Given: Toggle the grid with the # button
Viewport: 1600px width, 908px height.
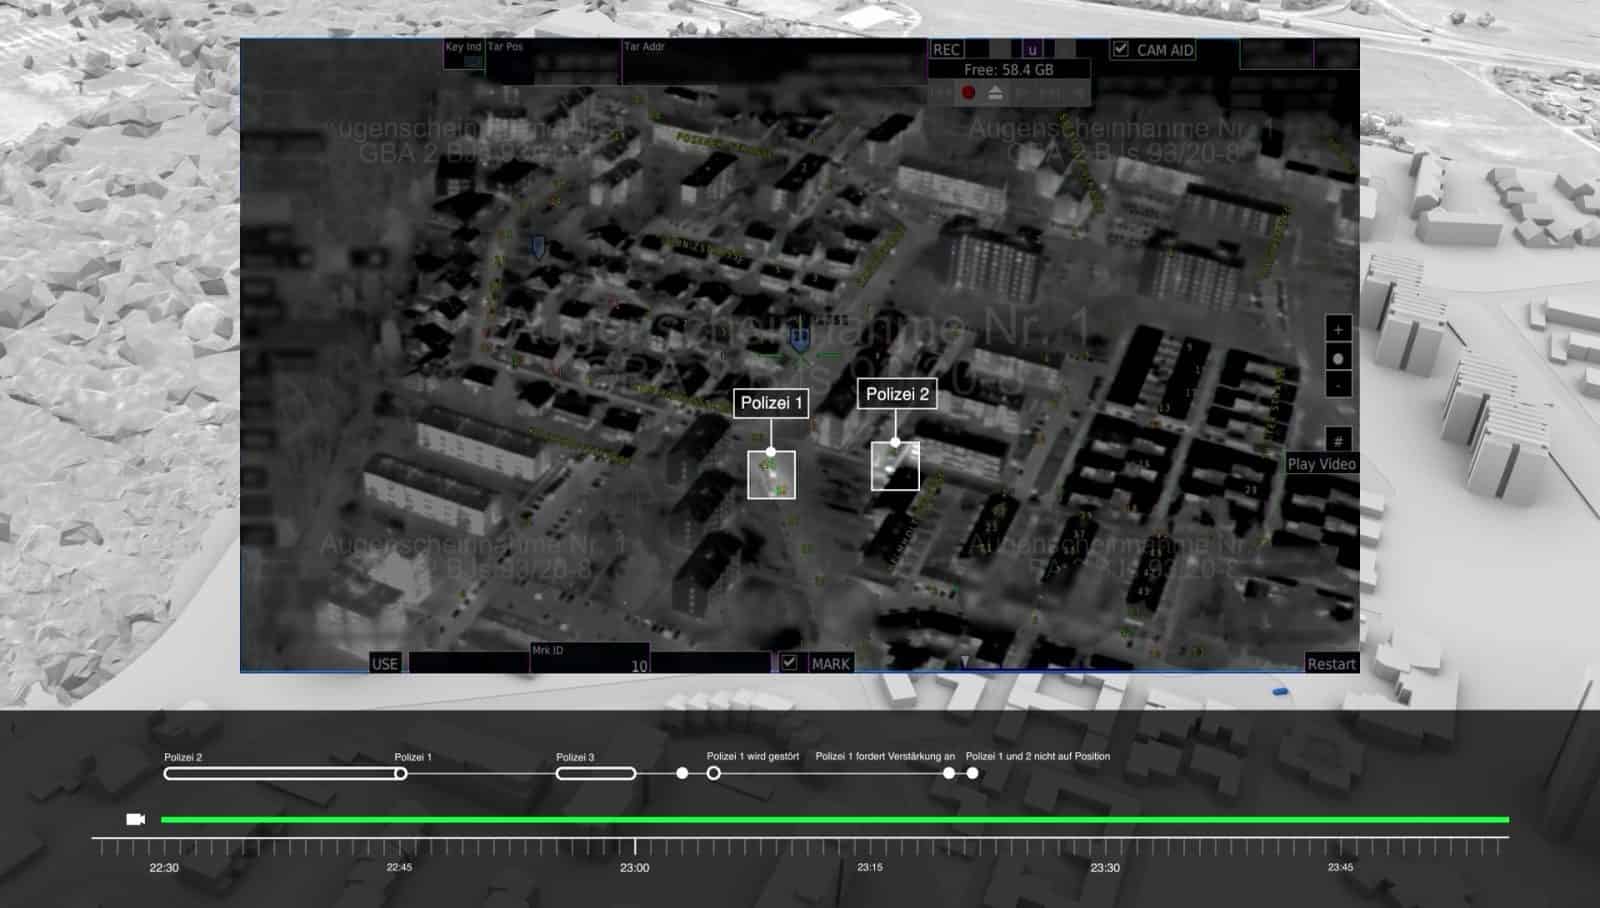Looking at the screenshot, I should [x=1338, y=441].
